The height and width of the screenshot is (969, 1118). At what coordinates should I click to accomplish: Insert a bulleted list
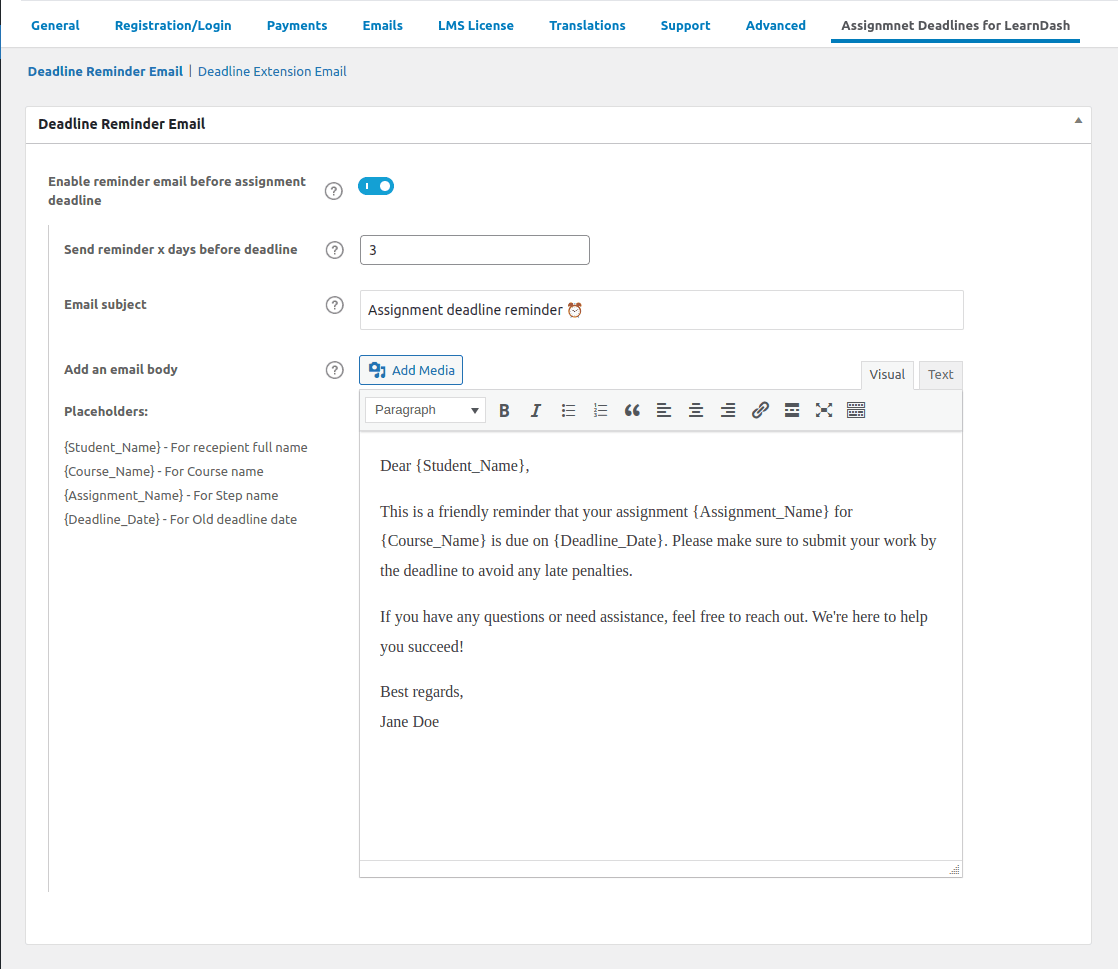tap(568, 410)
